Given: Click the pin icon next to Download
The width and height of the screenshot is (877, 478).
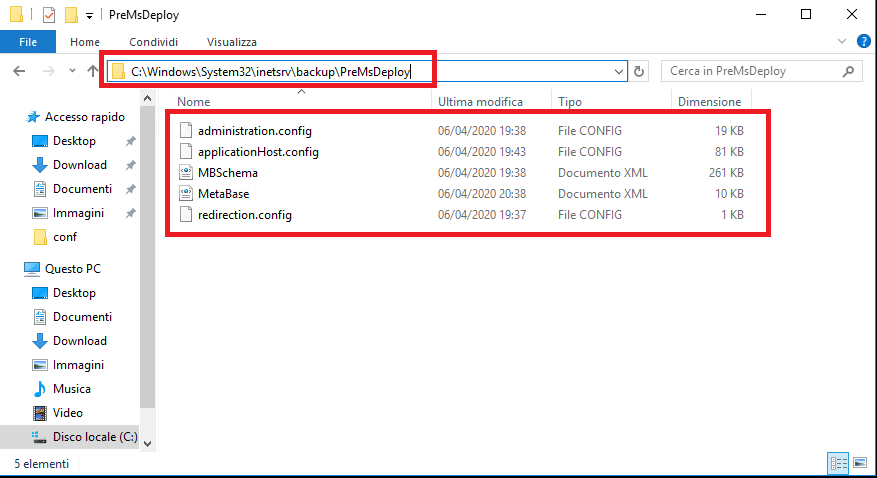Looking at the screenshot, I should pyautogui.click(x=130, y=165).
